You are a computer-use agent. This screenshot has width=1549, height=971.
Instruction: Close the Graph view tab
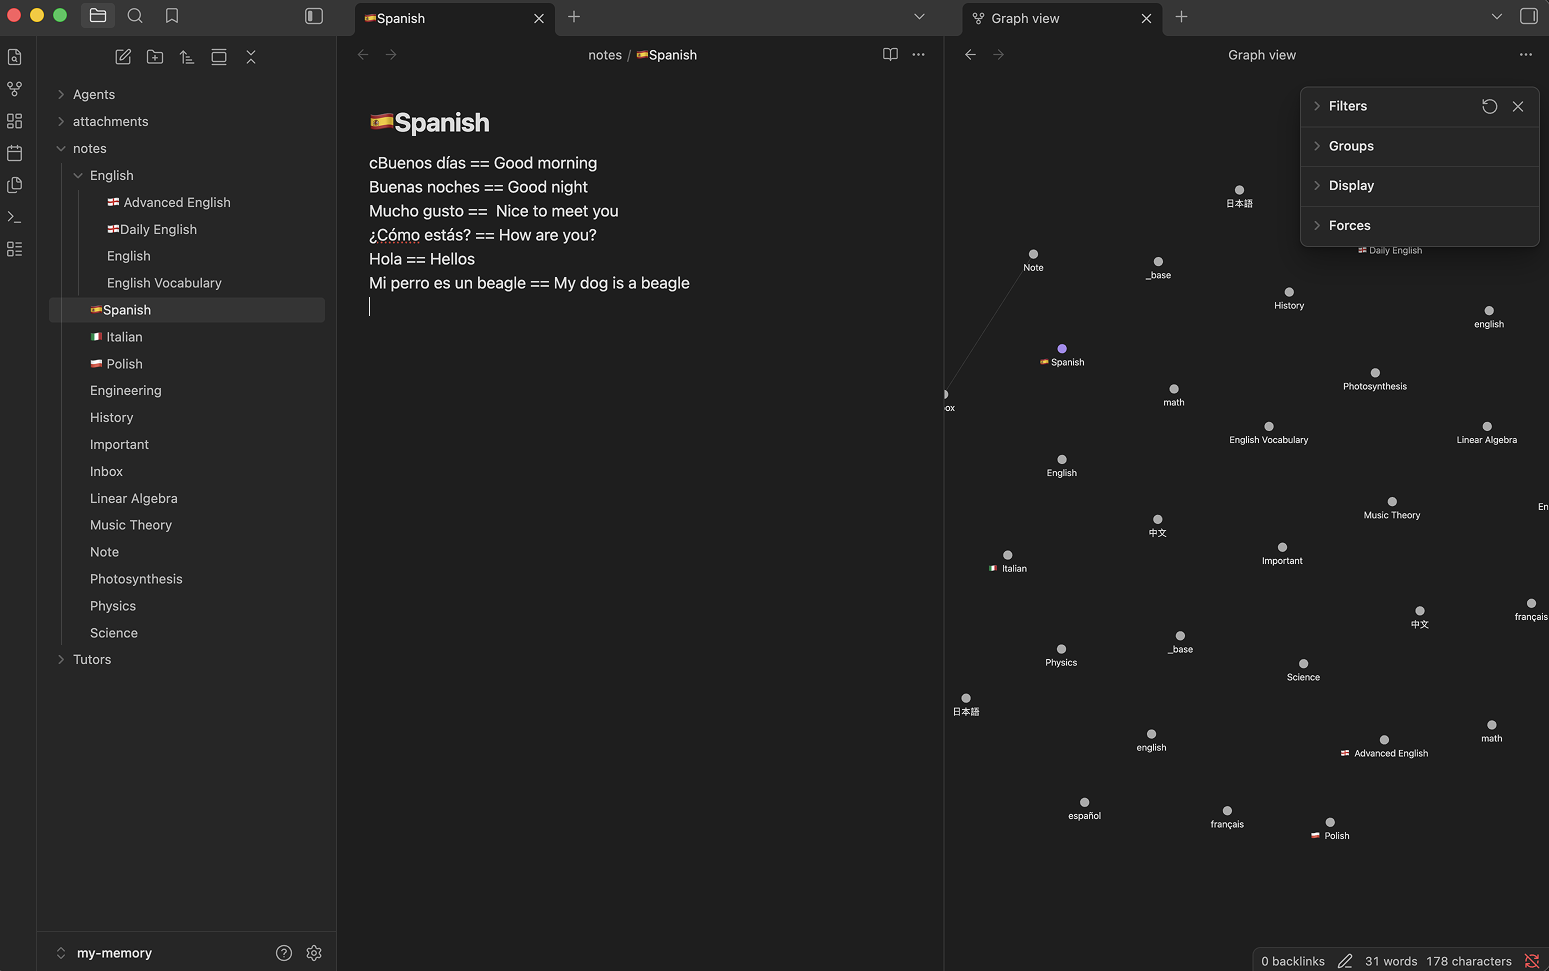(x=1146, y=18)
